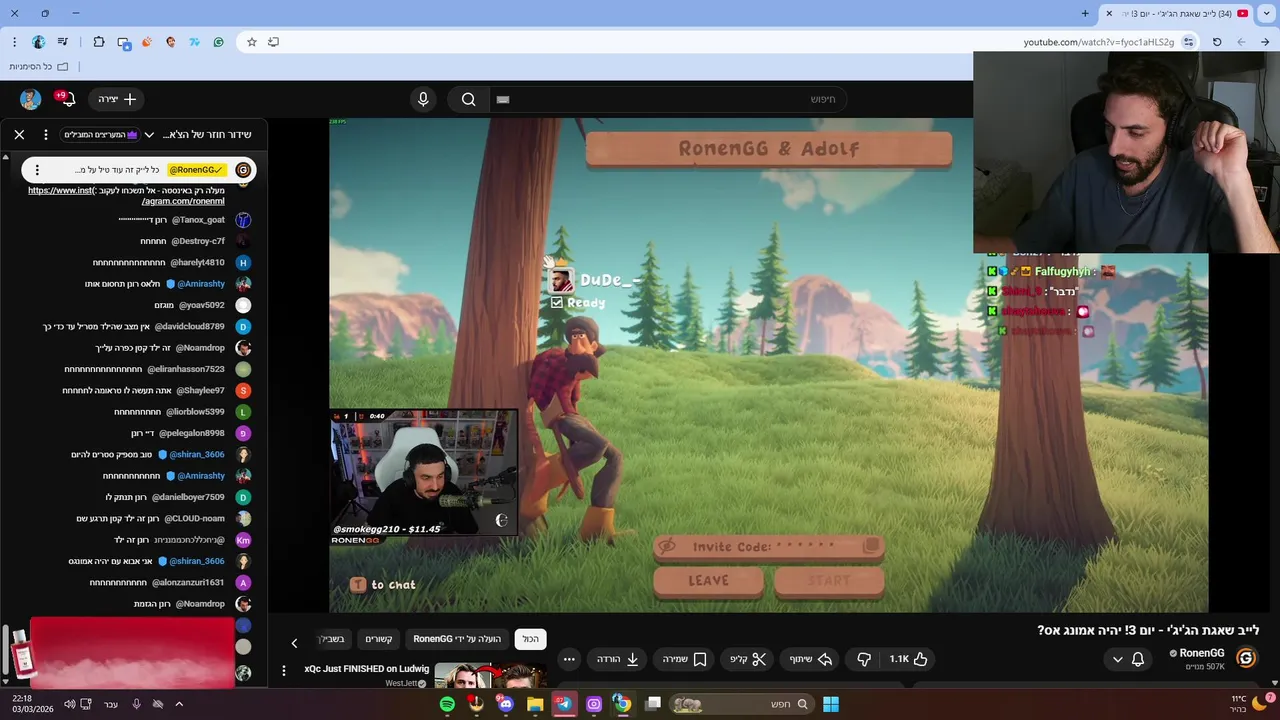This screenshot has height=720, width=1280.
Task: Open Discord from the taskbar
Action: [505, 704]
